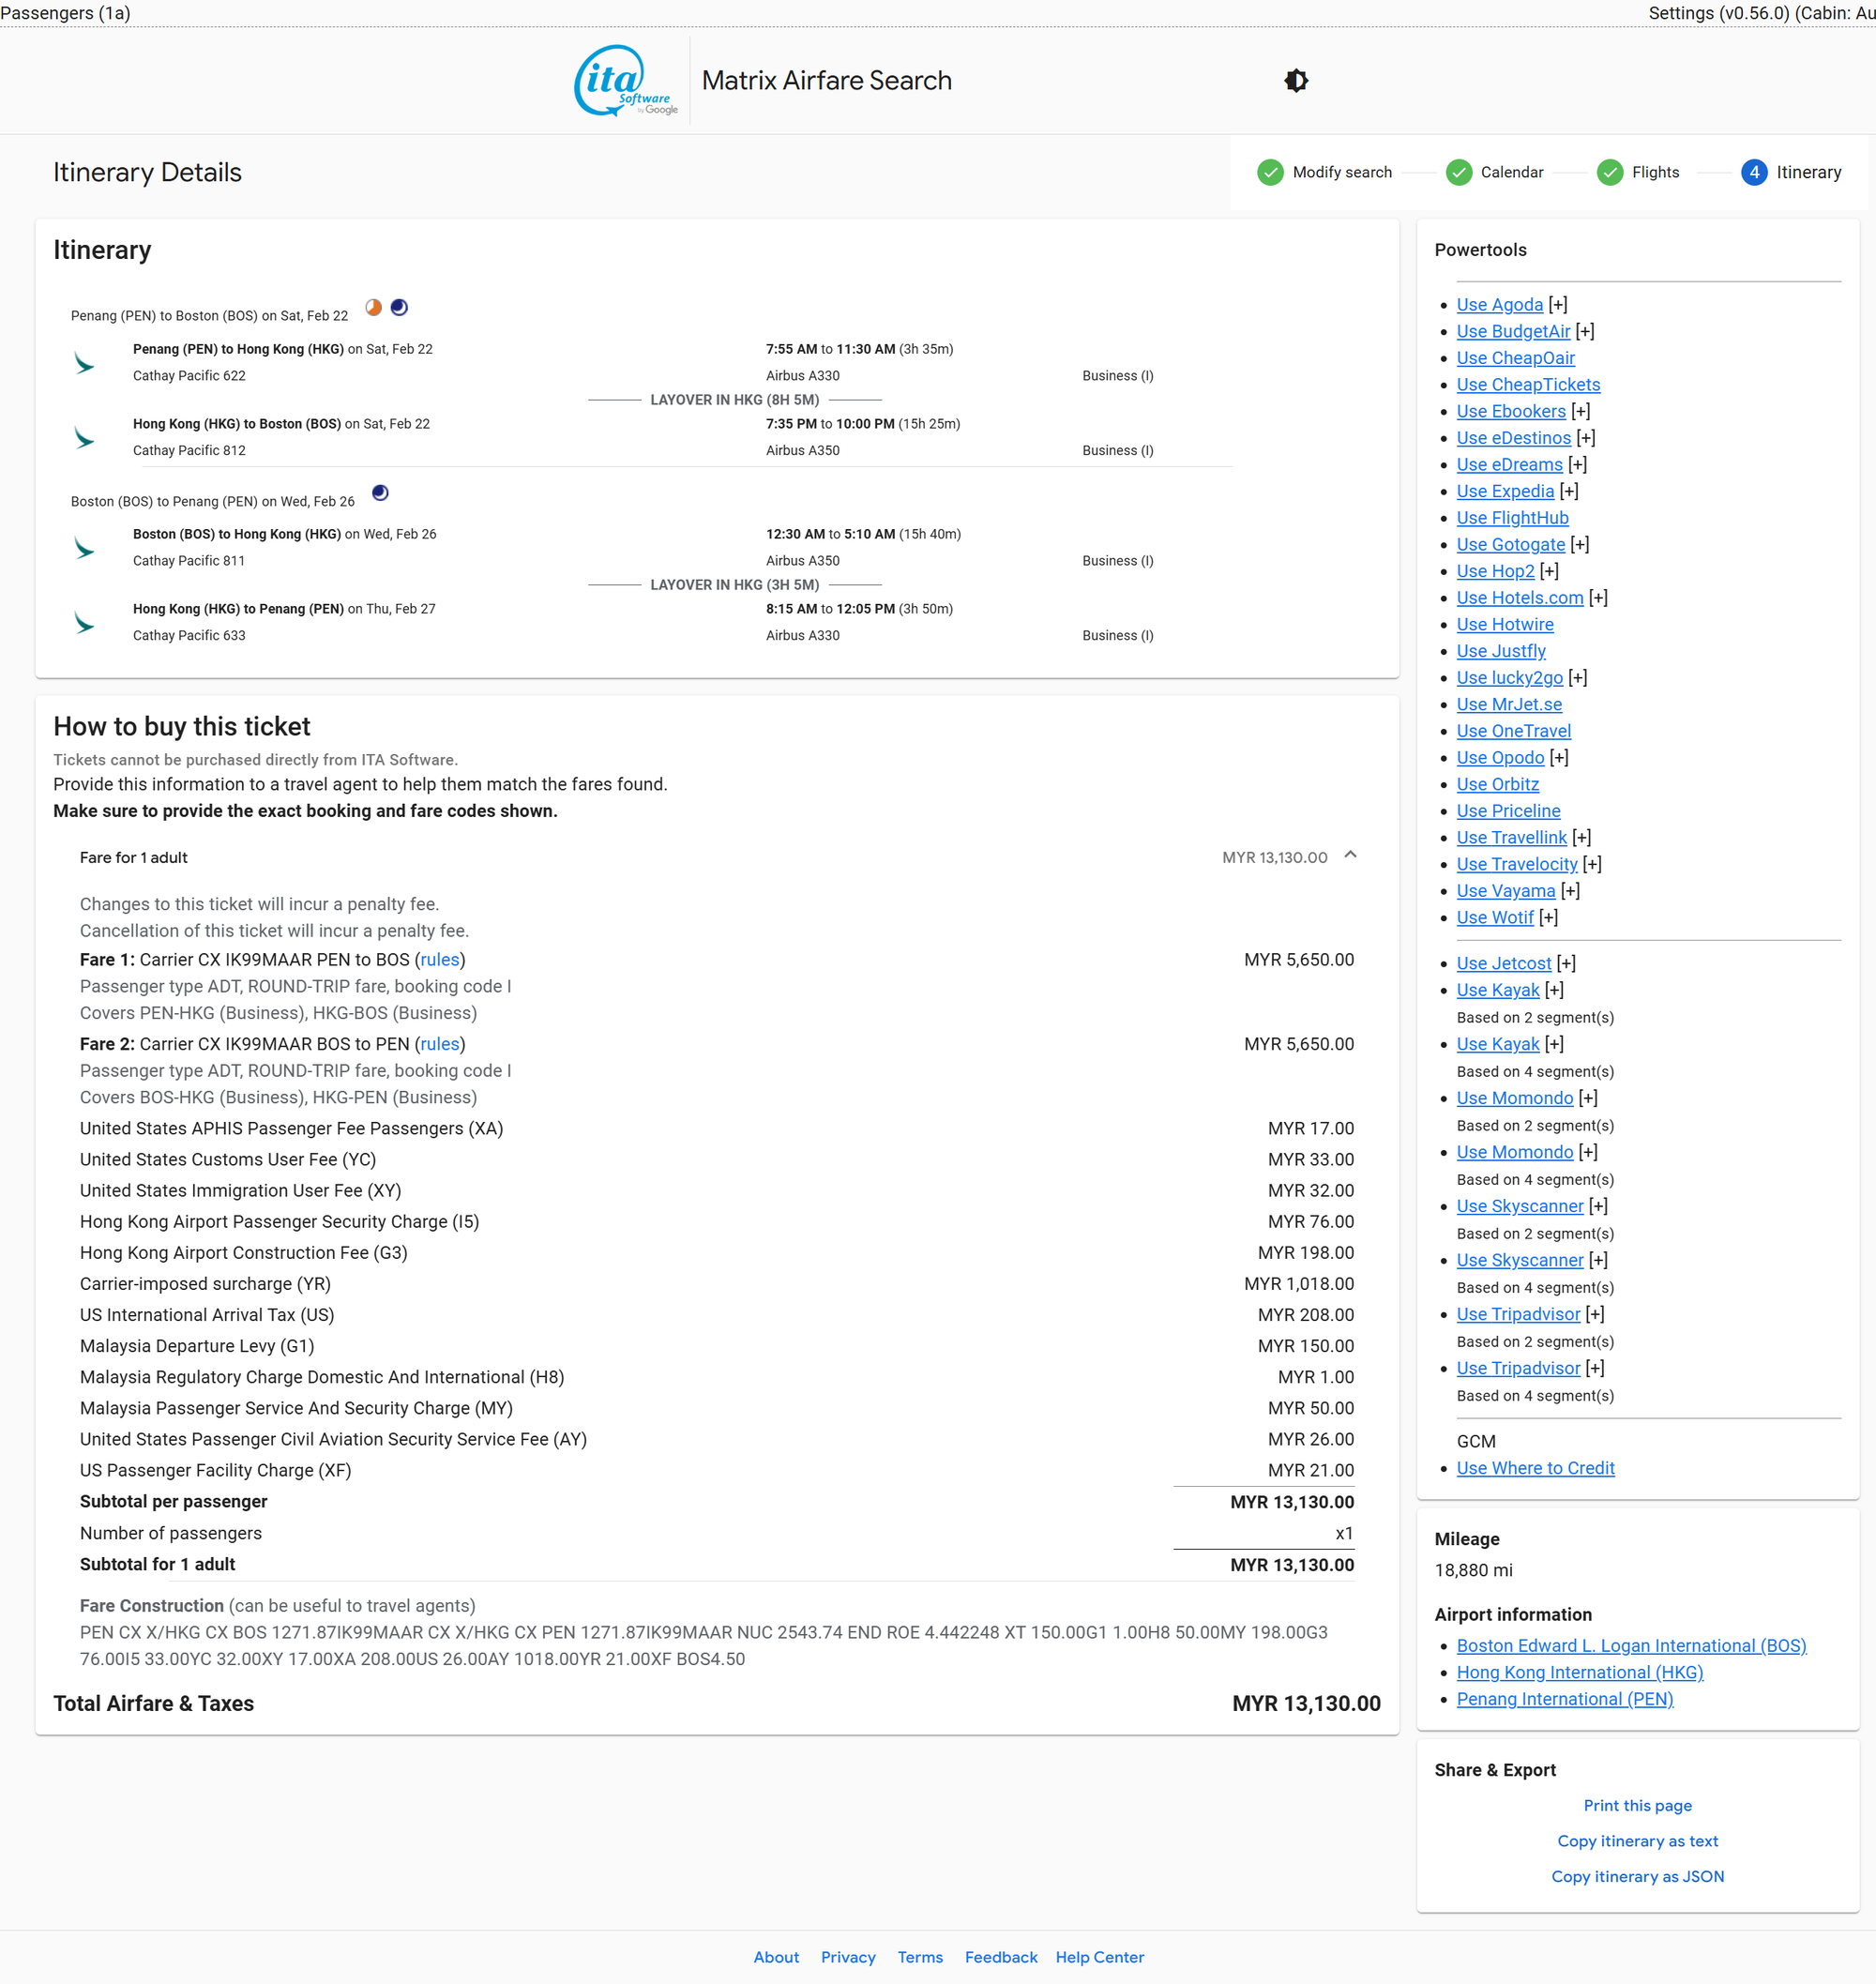This screenshot has height=1984, width=1876.
Task: Click the ITA Software logo
Action: click(x=626, y=80)
